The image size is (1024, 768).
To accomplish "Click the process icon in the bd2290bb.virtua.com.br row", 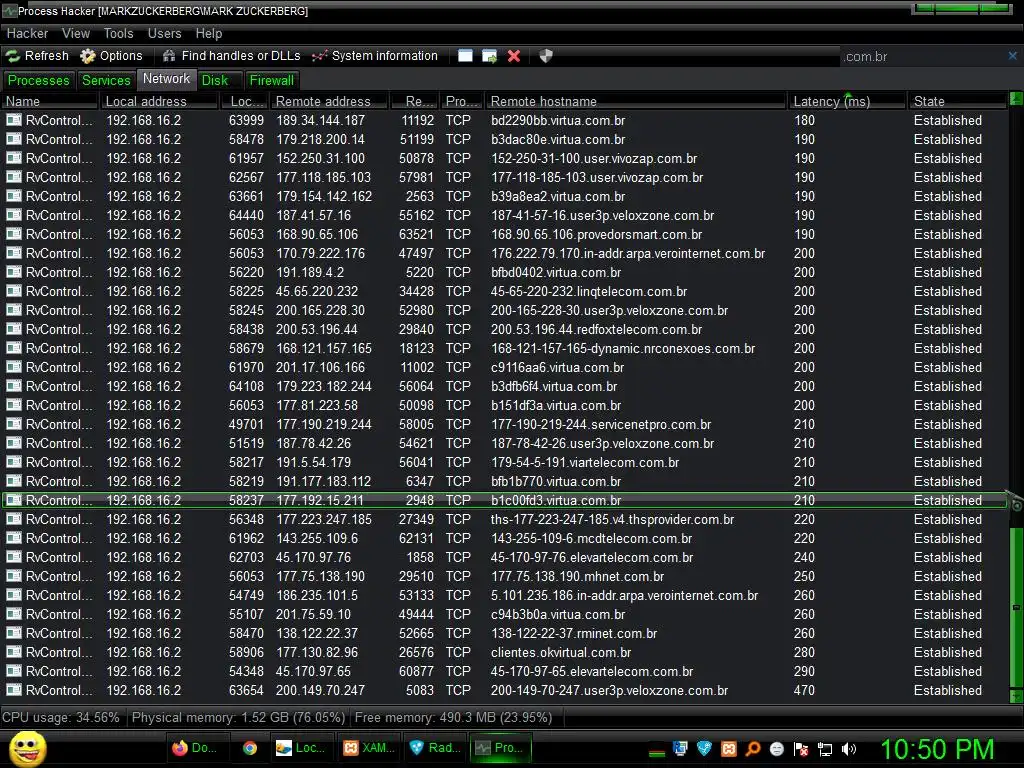I will point(14,120).
